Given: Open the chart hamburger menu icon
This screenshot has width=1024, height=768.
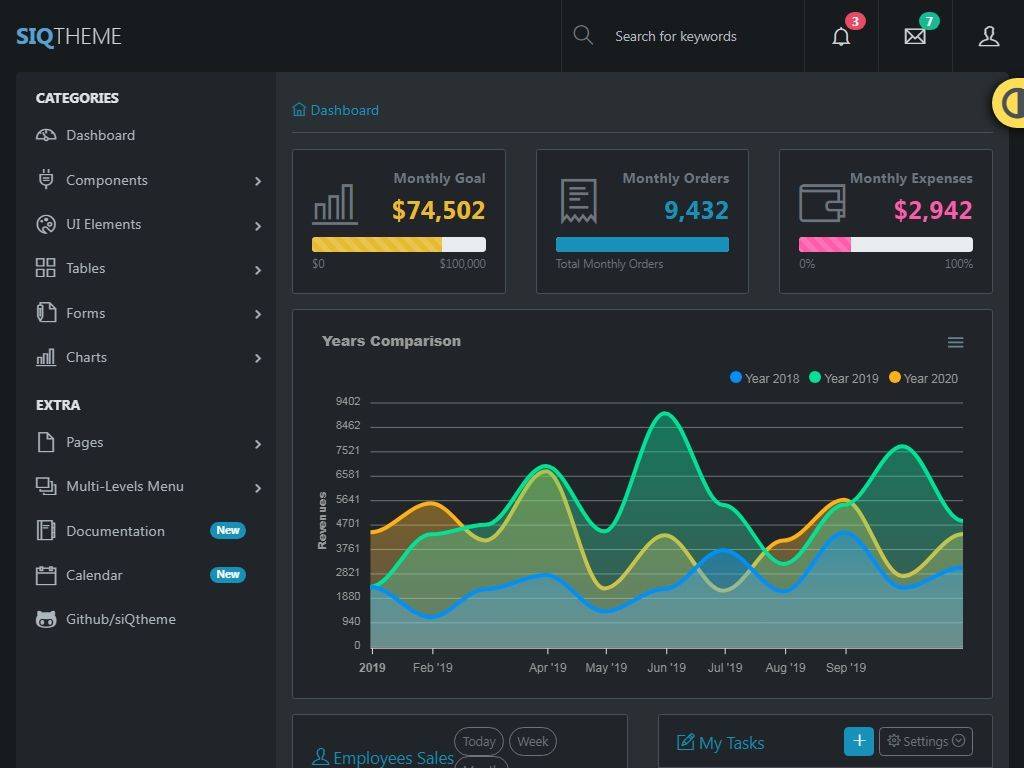Looking at the screenshot, I should coord(955,343).
